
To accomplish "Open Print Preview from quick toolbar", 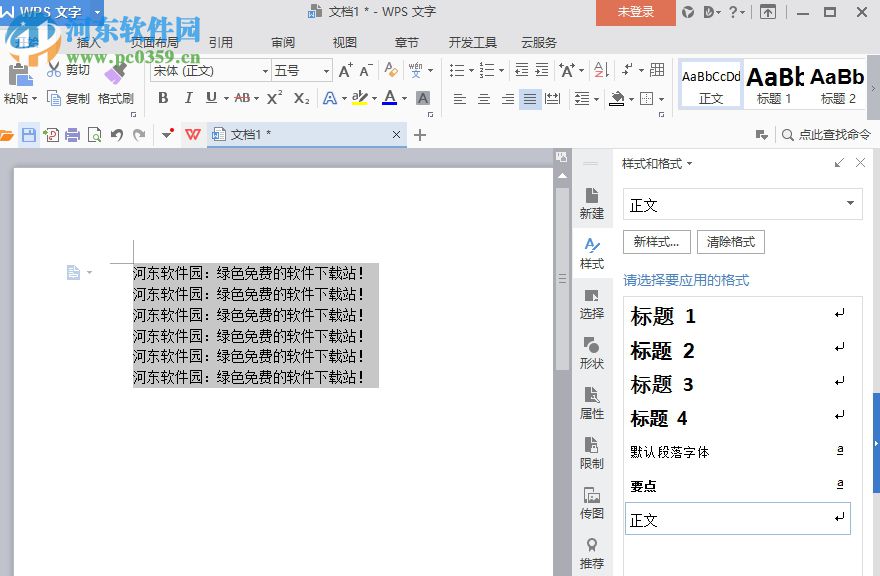I will (x=95, y=135).
